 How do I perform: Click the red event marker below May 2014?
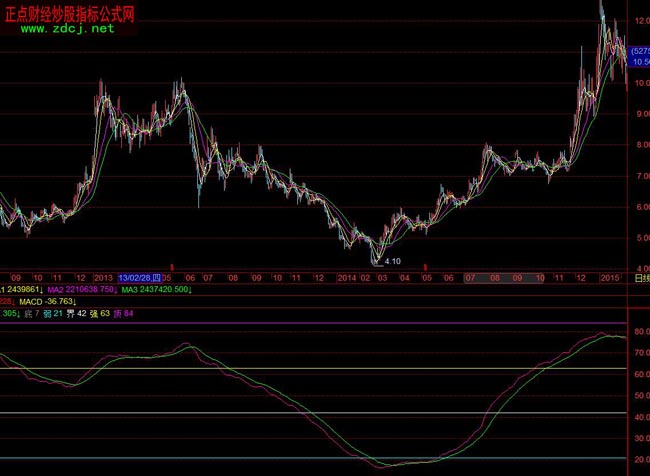tap(427, 267)
